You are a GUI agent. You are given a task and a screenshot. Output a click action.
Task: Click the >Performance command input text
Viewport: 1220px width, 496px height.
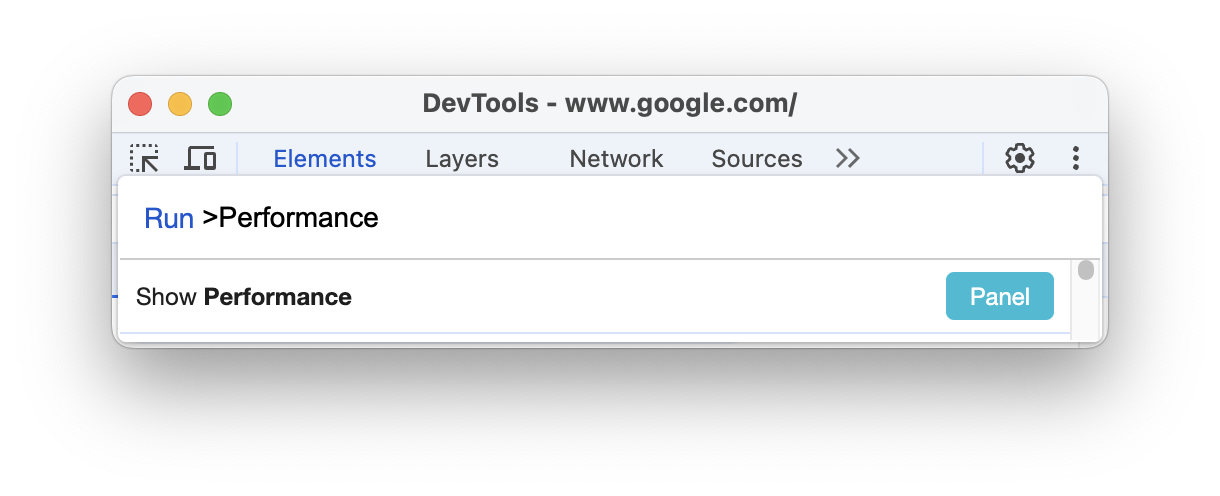(x=290, y=218)
